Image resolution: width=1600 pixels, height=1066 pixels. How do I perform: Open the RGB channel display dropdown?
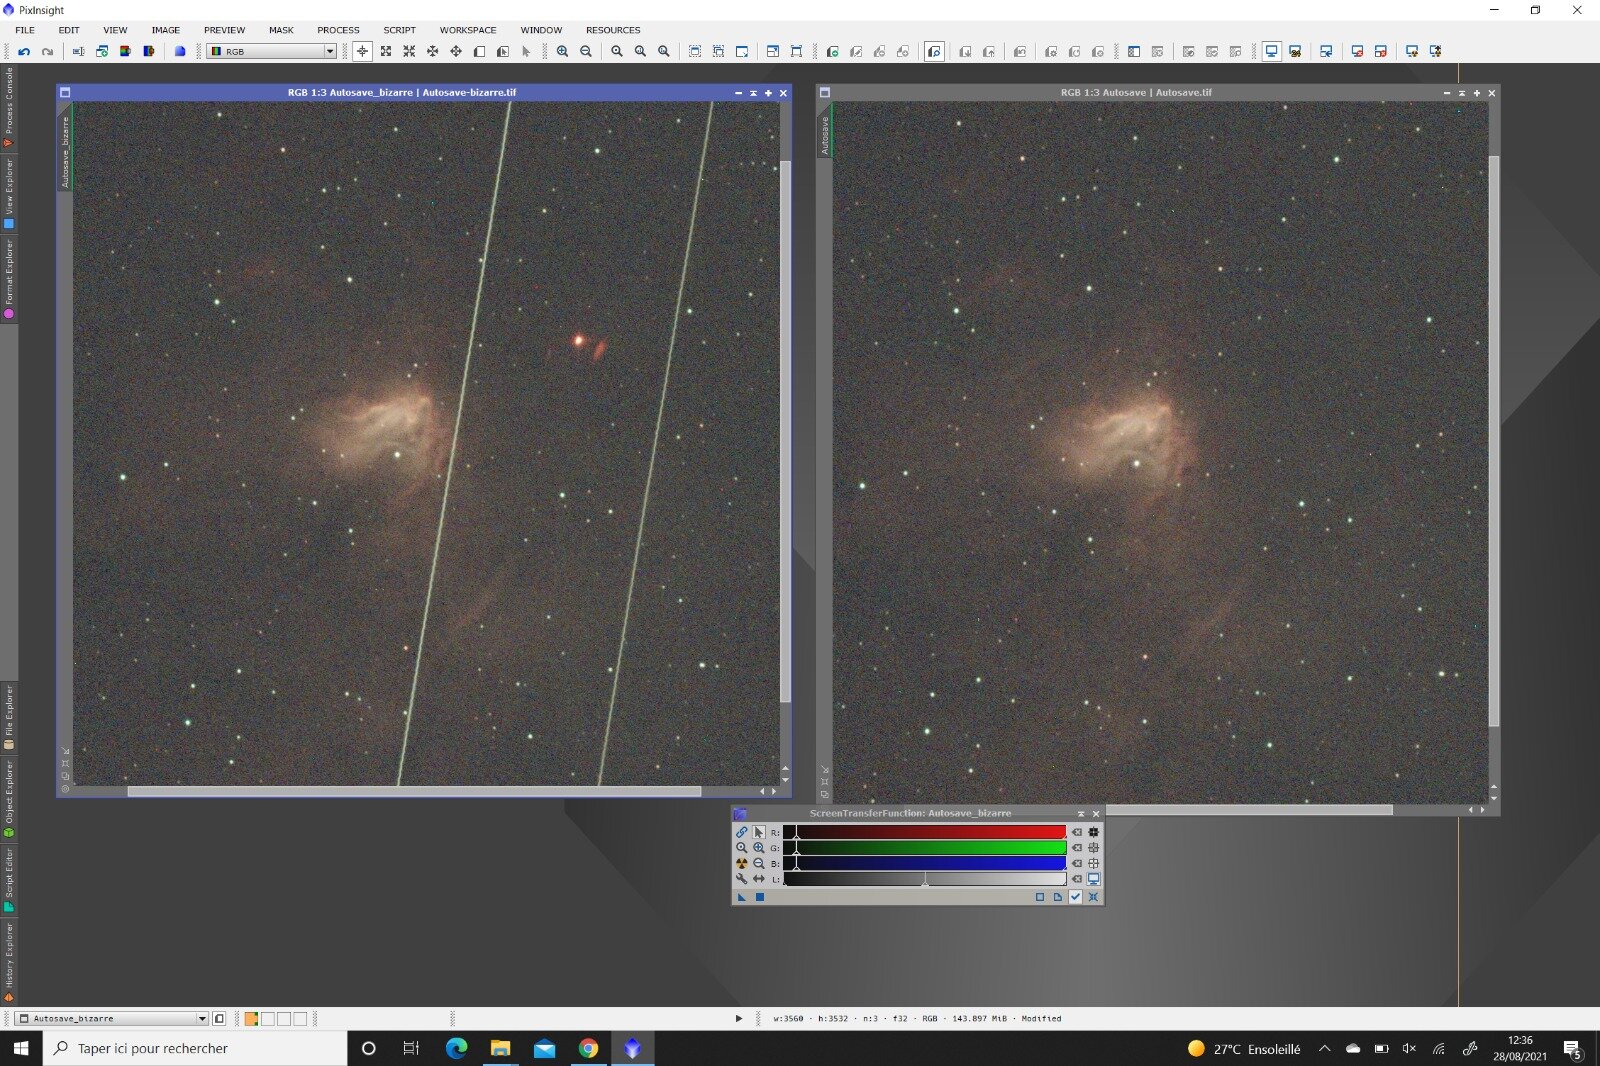pyautogui.click(x=271, y=51)
